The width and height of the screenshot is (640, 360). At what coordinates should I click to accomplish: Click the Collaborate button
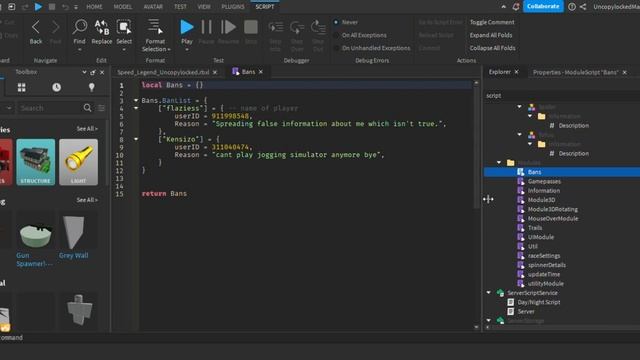point(543,7)
